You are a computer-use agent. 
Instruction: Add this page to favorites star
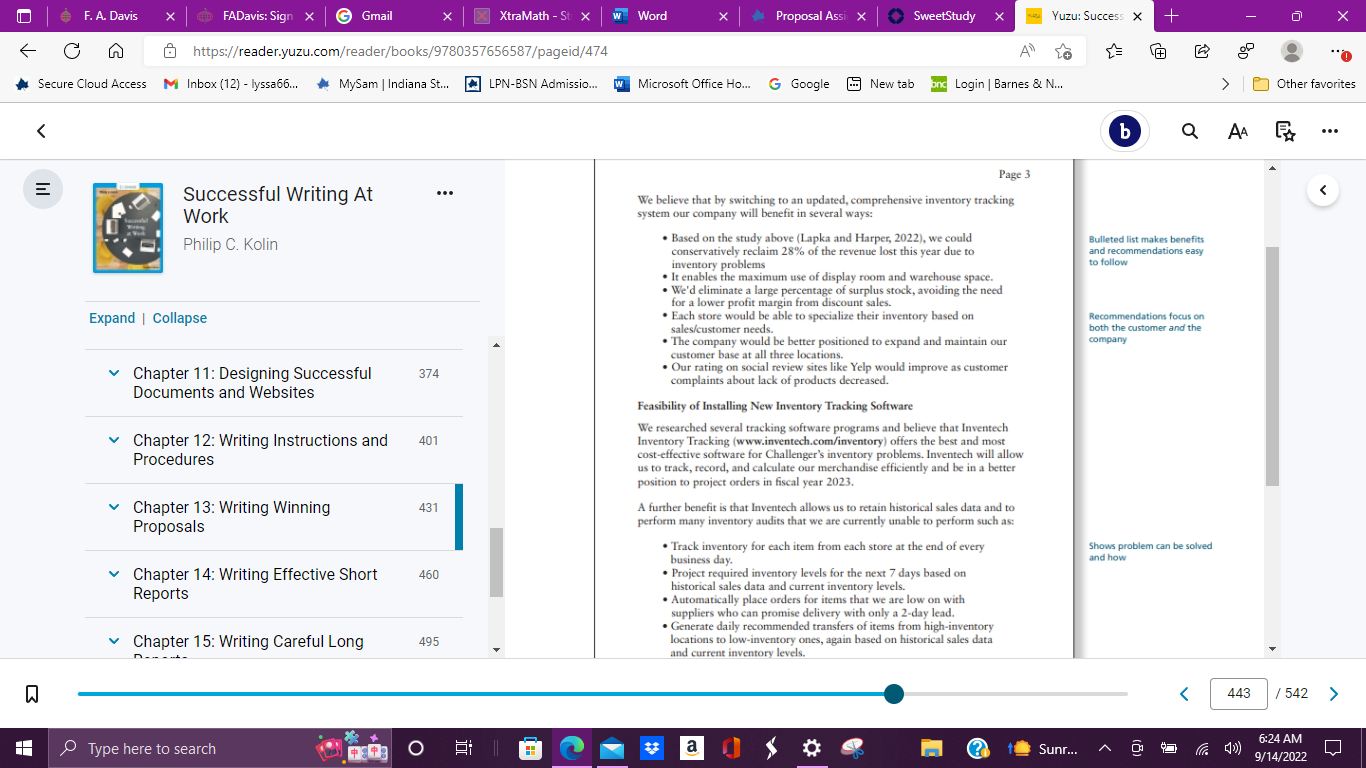click(x=1063, y=51)
